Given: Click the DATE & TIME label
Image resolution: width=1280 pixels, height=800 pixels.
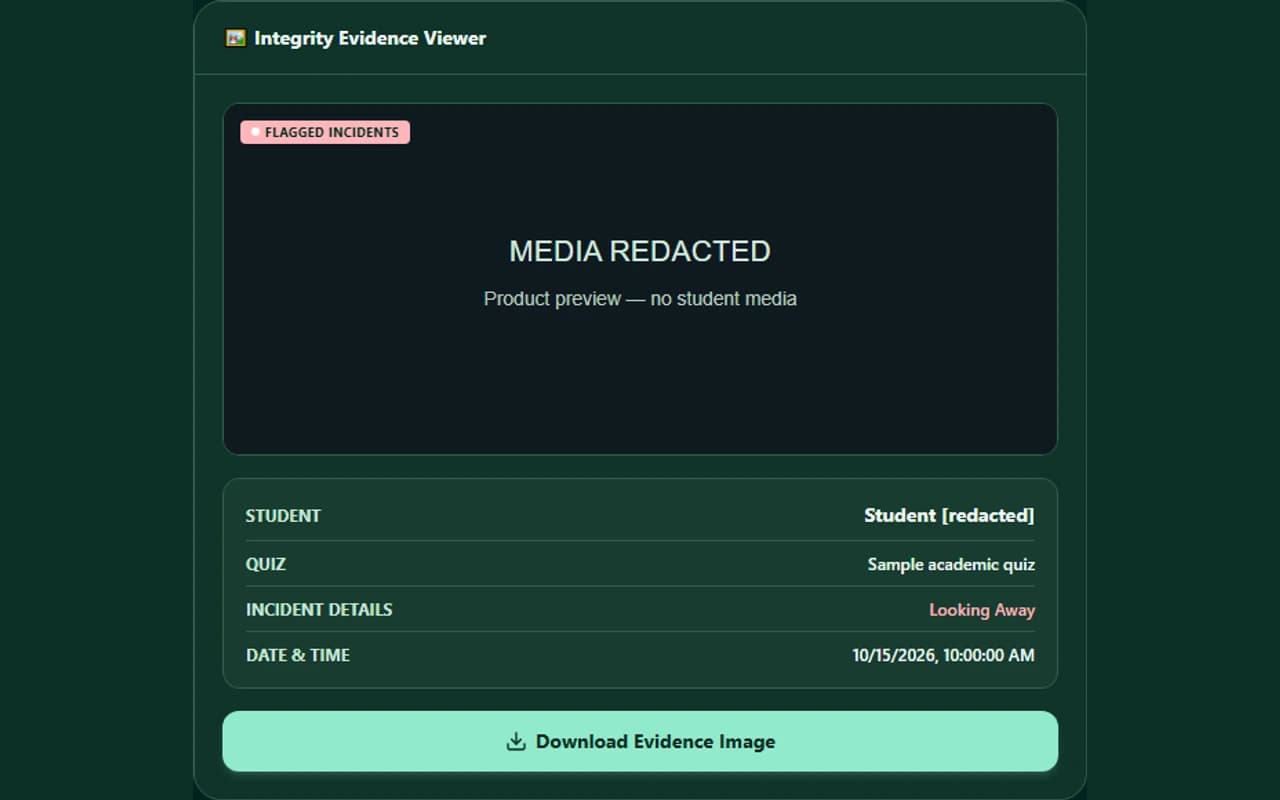Looking at the screenshot, I should (x=298, y=655).
